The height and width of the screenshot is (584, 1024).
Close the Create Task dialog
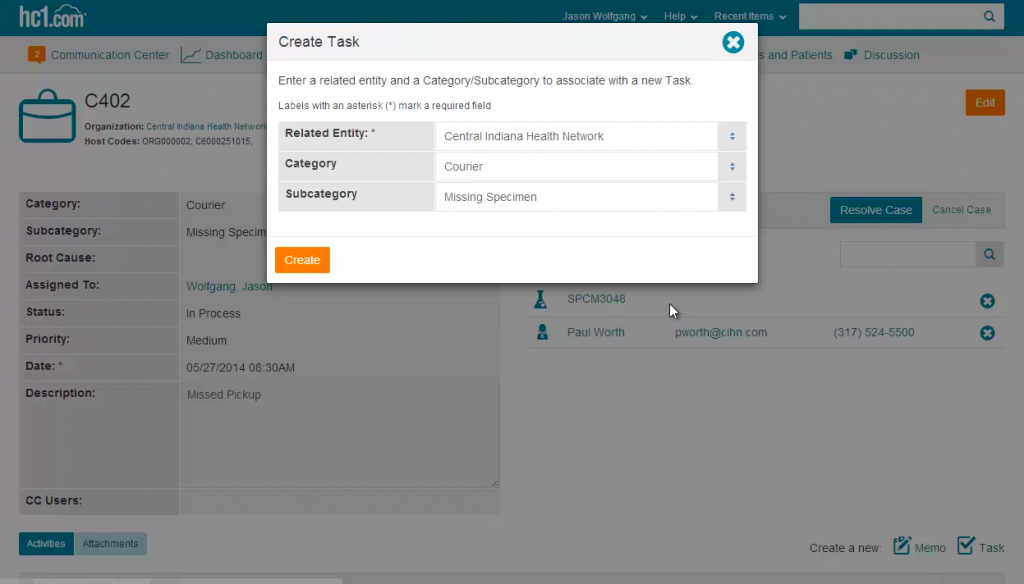click(x=733, y=42)
